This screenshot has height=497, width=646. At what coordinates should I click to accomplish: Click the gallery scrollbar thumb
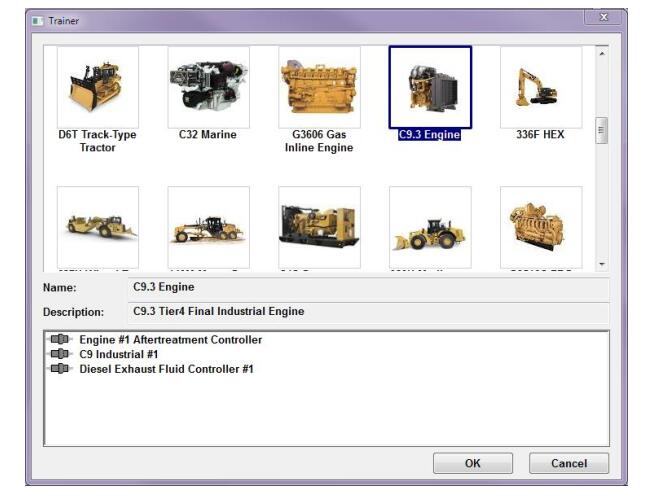coord(602,131)
